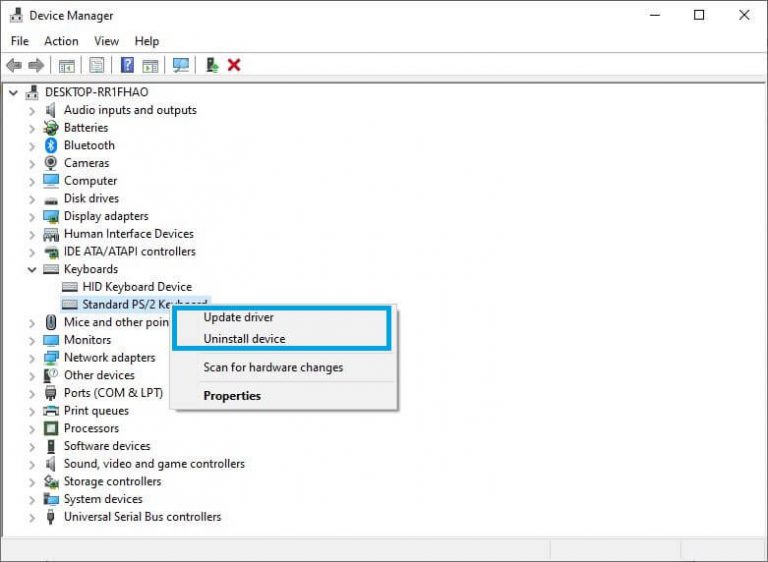Expand the Audio inputs and outputs node
This screenshot has width=768, height=562.
(x=32, y=110)
